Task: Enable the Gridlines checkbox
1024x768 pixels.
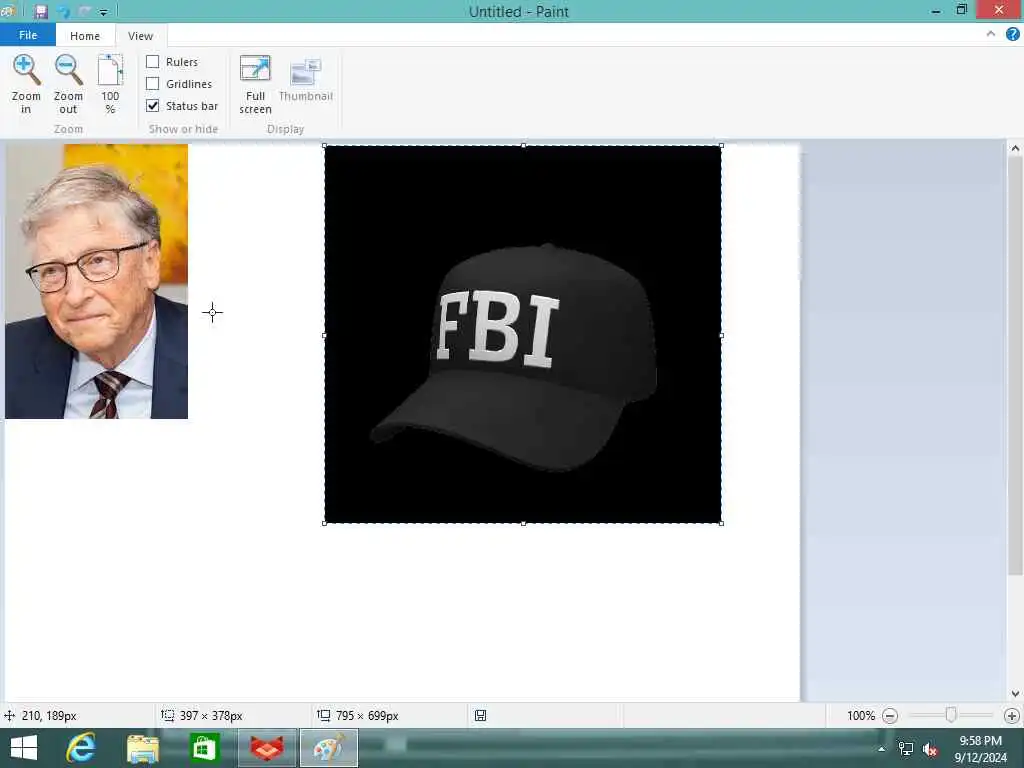Action: pyautogui.click(x=152, y=84)
